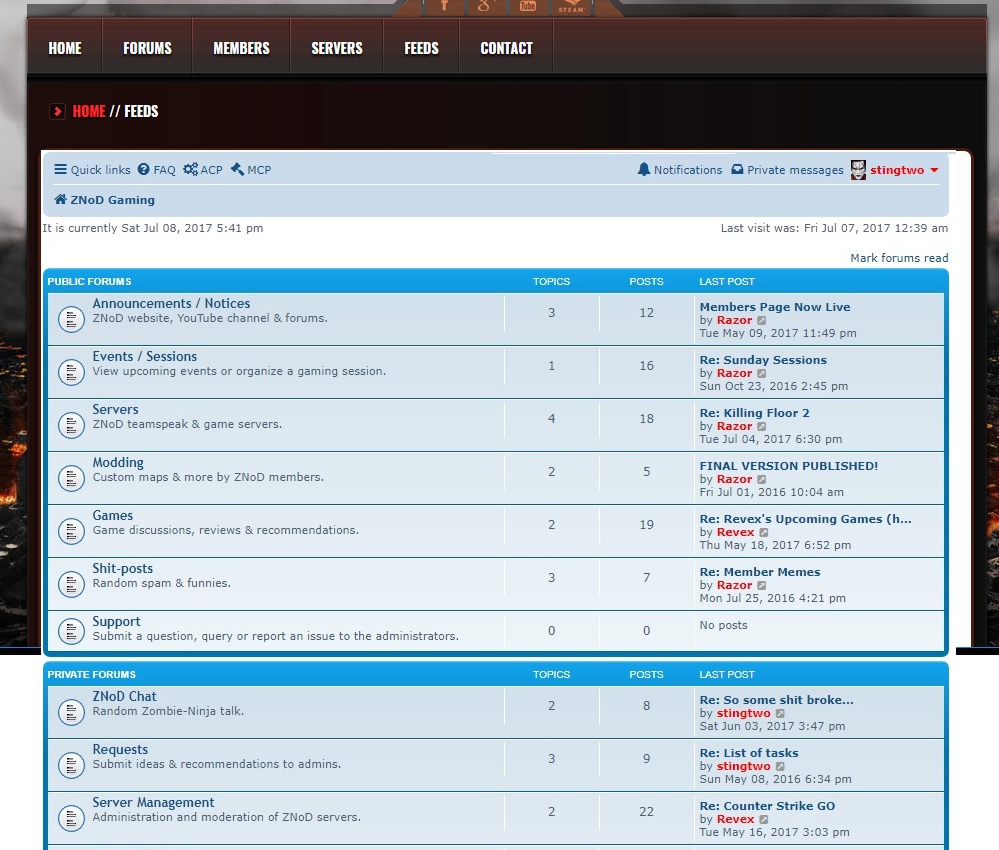The height and width of the screenshot is (850, 999).
Task: Click the ACP gears icon
Action: (x=190, y=170)
